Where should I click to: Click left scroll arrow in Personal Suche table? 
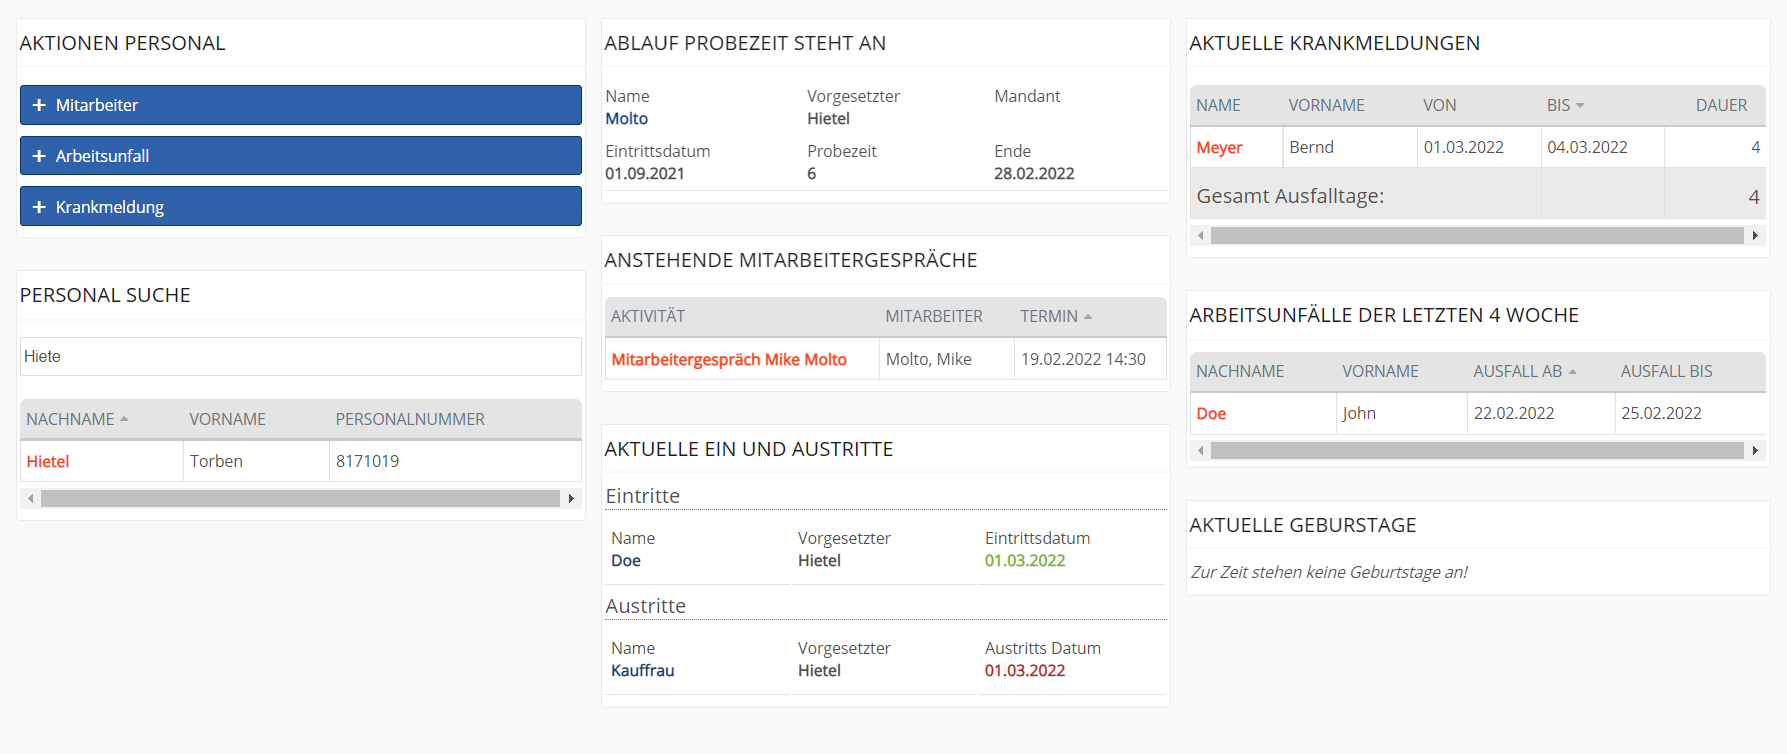pos(31,498)
